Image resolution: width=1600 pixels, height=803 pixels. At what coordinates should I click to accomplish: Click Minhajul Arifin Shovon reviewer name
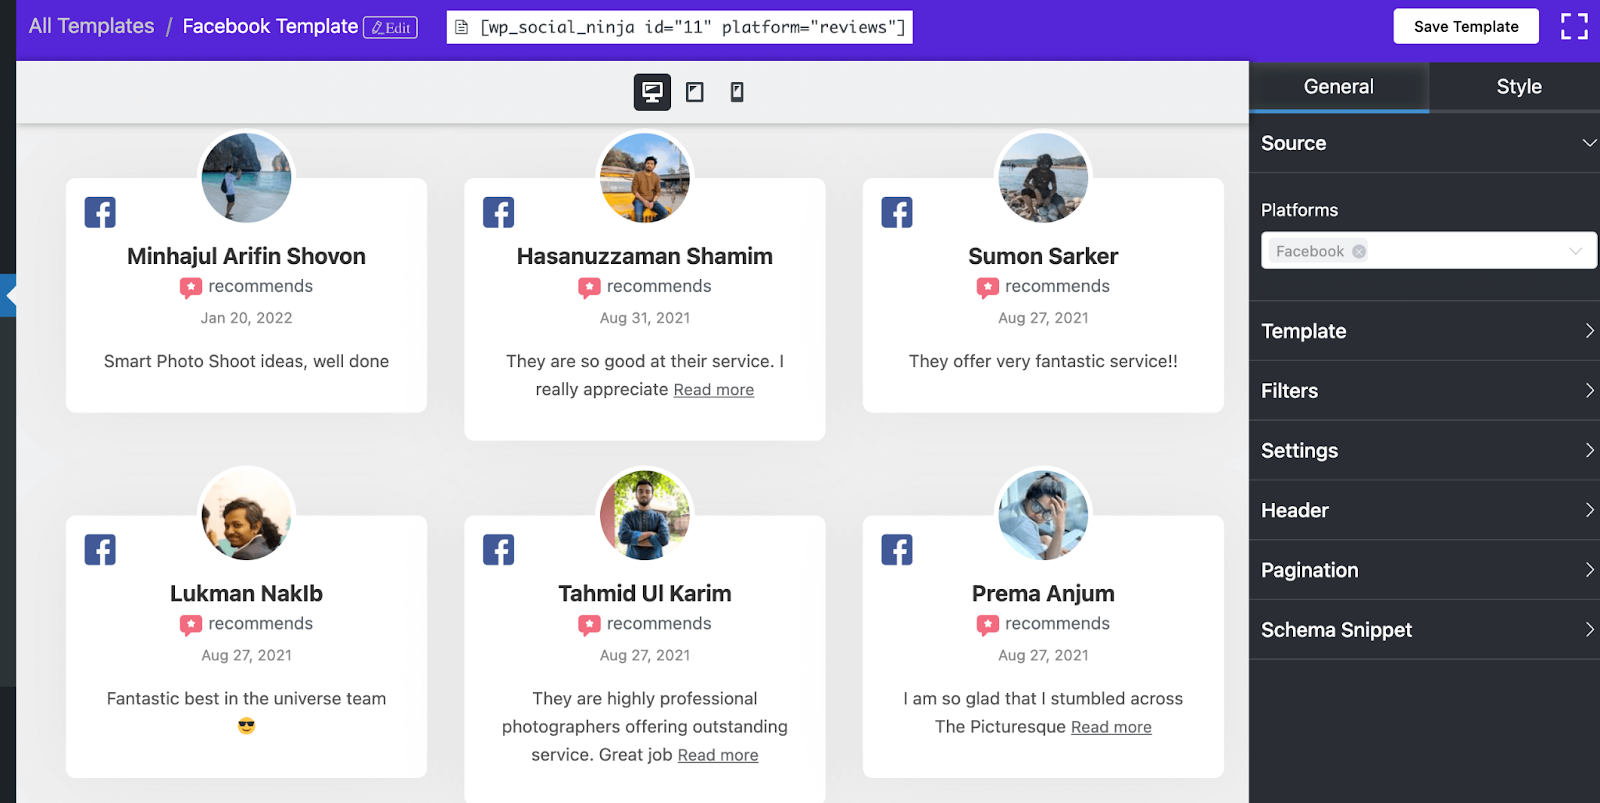coord(246,256)
